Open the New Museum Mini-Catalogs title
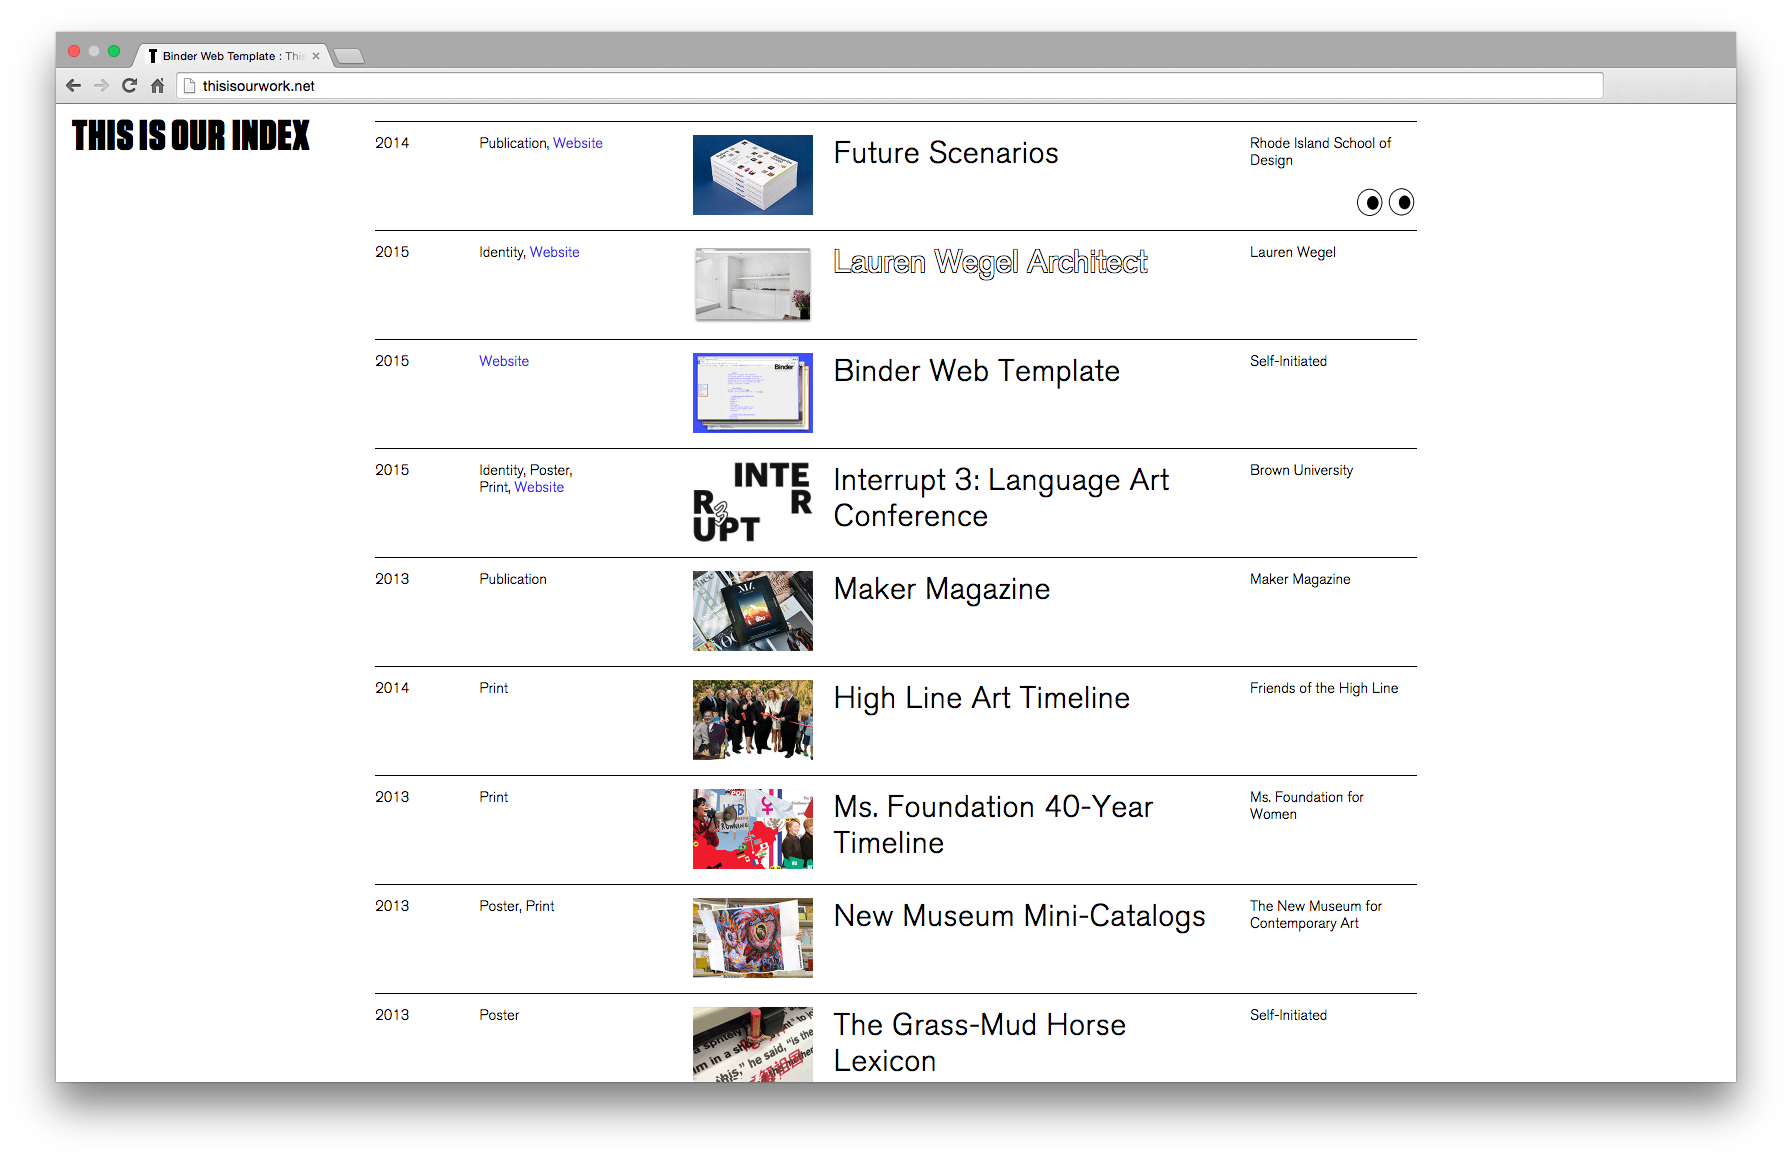 (1019, 916)
